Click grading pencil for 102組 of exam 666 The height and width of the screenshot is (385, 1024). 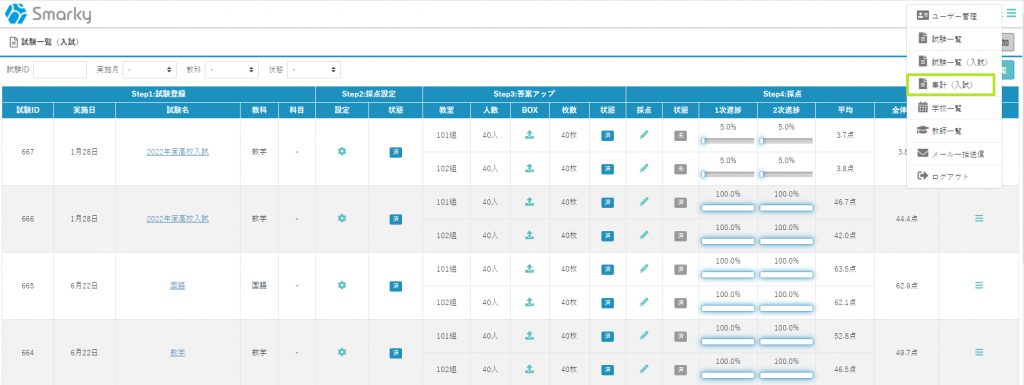(x=644, y=235)
